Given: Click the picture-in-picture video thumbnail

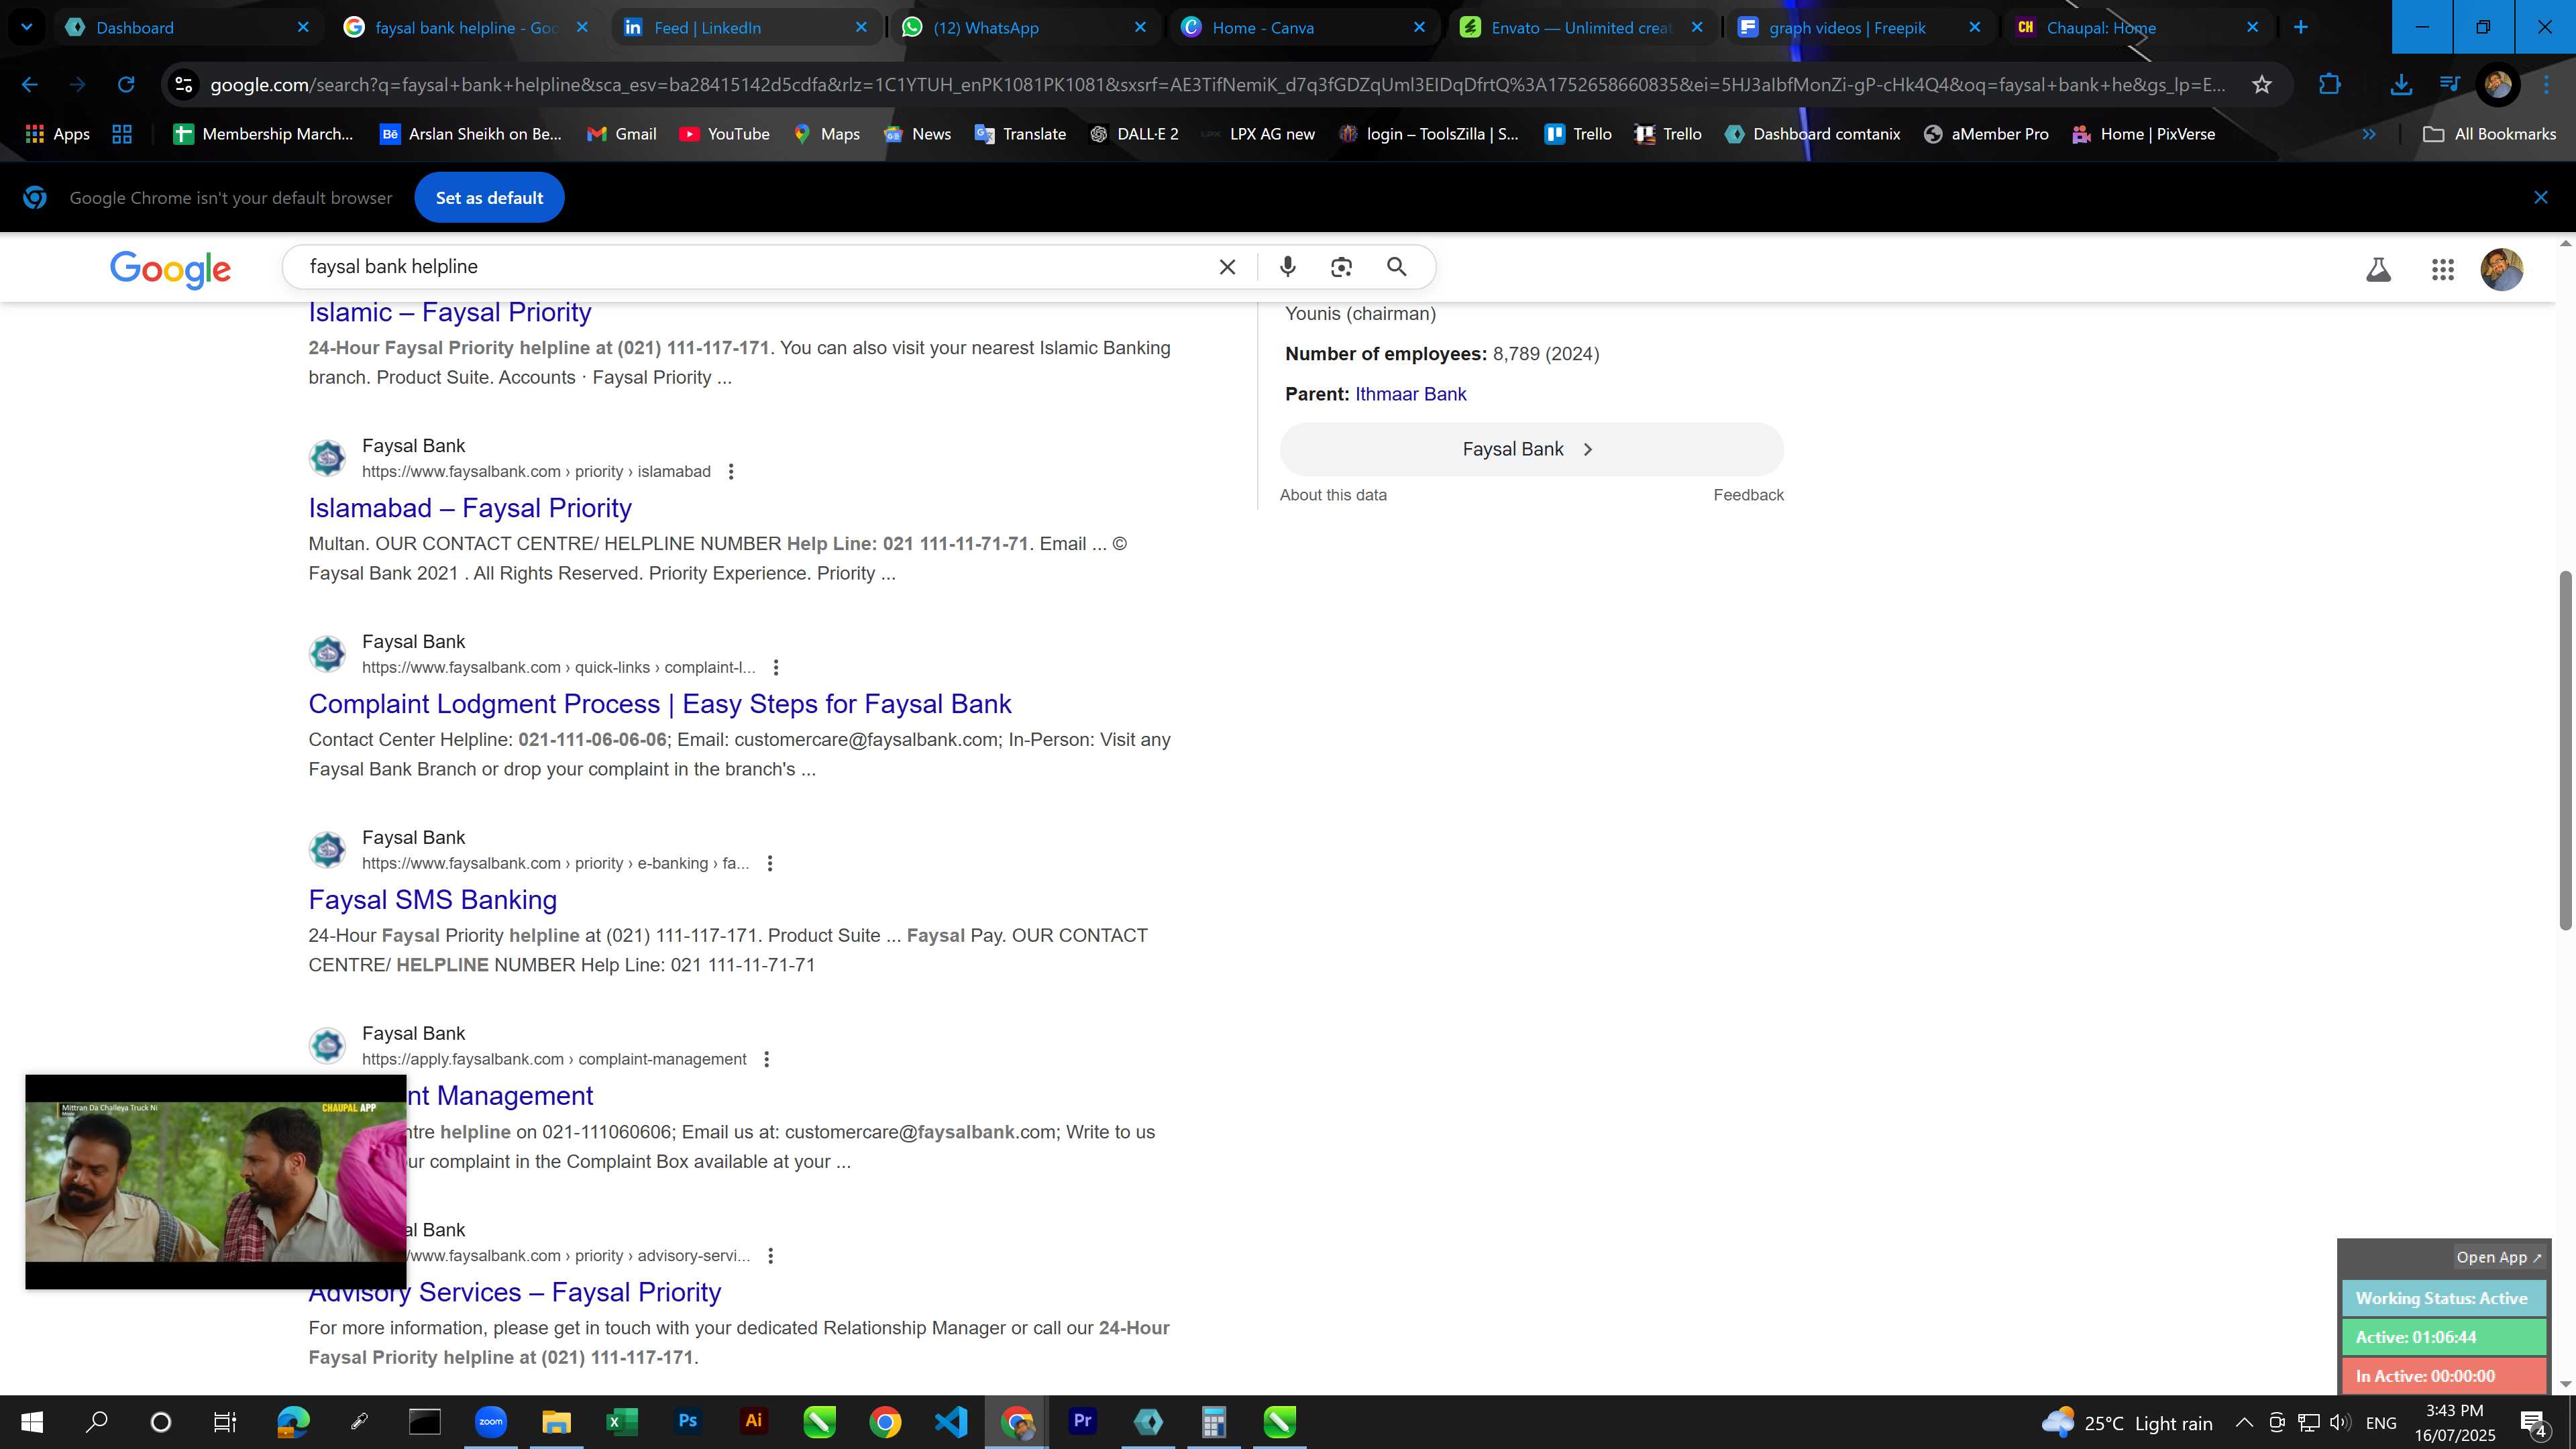Looking at the screenshot, I should [x=216, y=1182].
